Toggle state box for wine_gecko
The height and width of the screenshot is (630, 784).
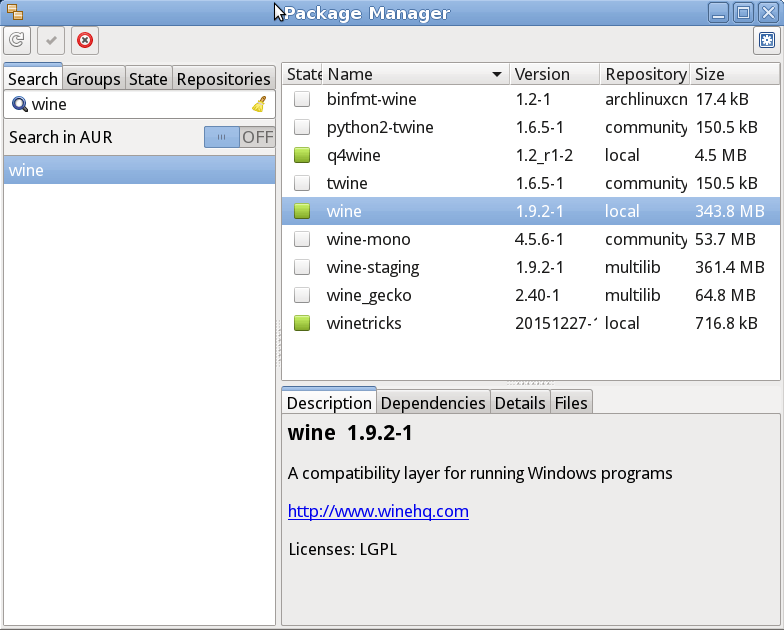(x=302, y=295)
